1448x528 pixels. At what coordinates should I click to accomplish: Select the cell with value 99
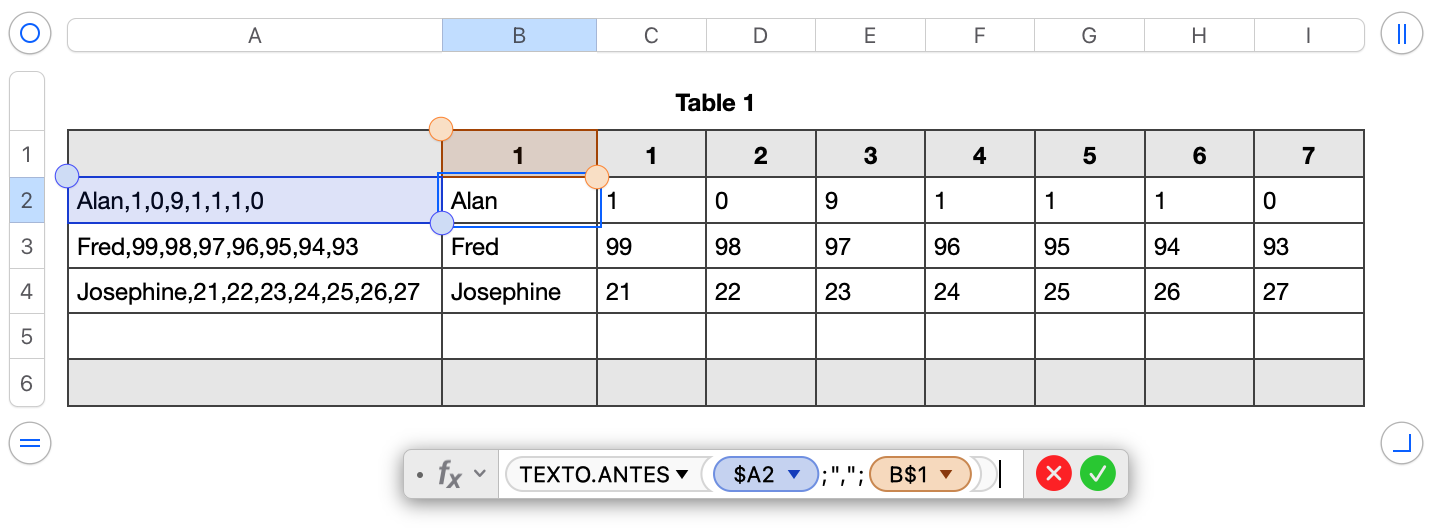pos(651,246)
